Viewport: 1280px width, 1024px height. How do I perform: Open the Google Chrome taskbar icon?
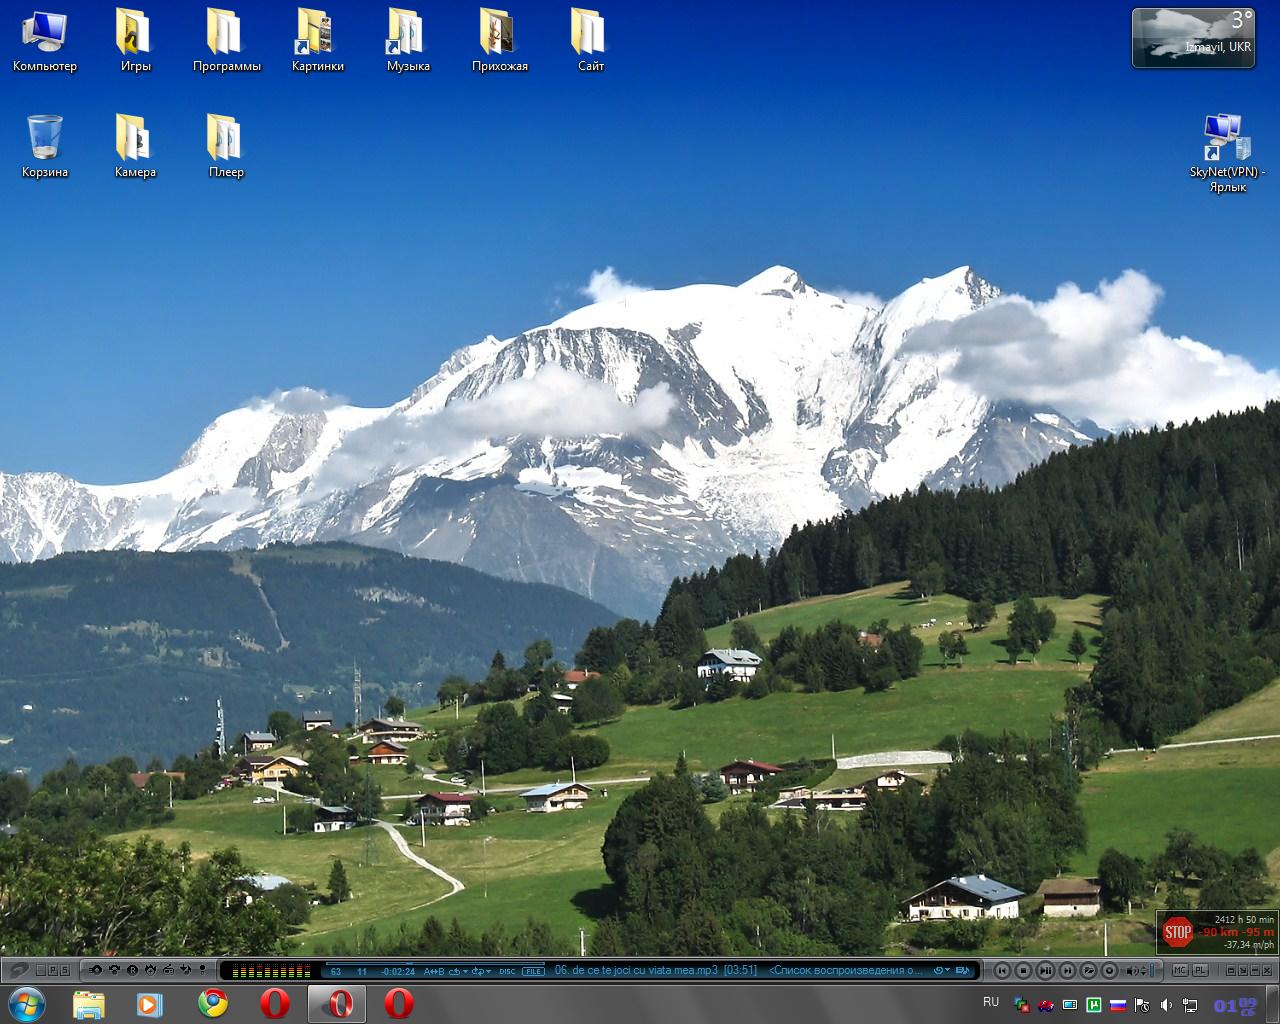click(x=212, y=1003)
